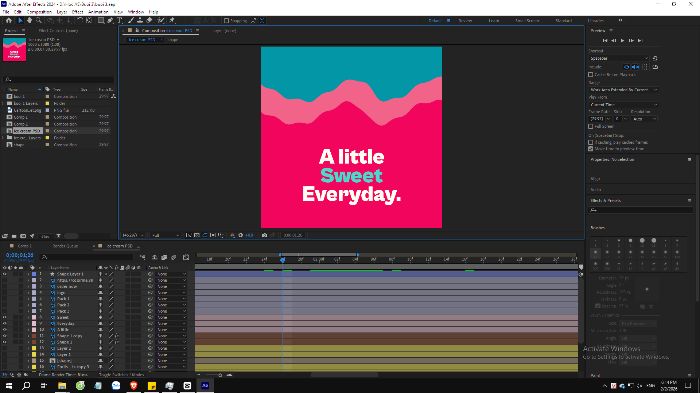
Task: Select the Type tool
Action: click(x=120, y=21)
